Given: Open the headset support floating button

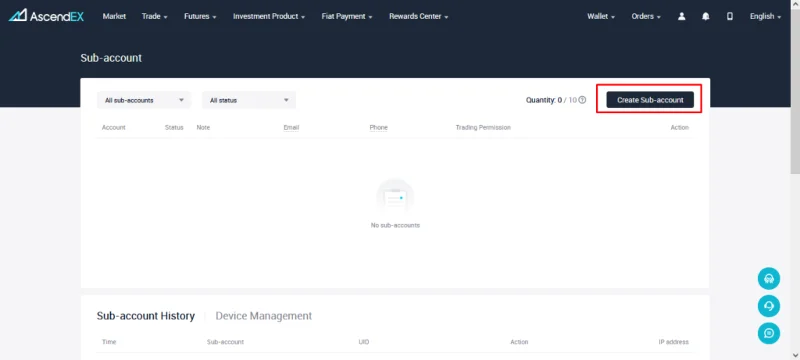Looking at the screenshot, I should pyautogui.click(x=769, y=278).
